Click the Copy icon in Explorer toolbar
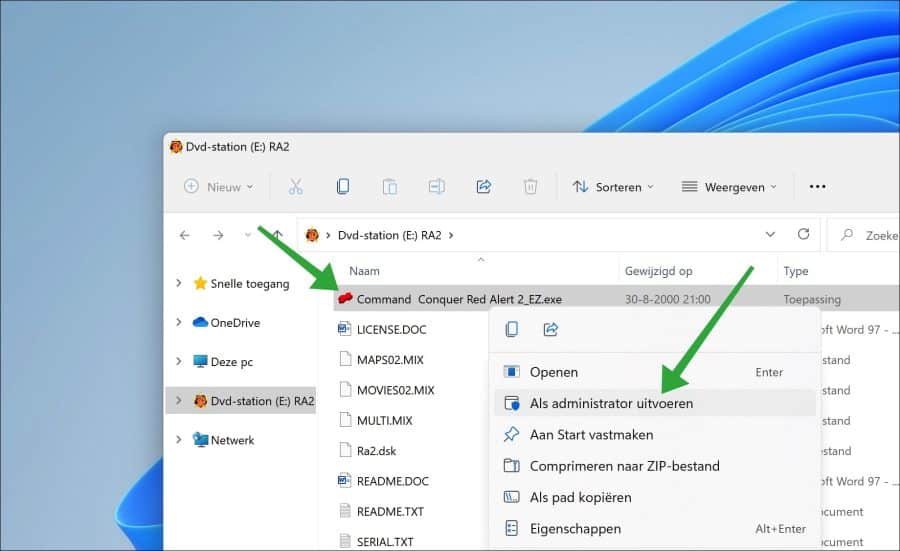The width and height of the screenshot is (900, 551). [343, 187]
